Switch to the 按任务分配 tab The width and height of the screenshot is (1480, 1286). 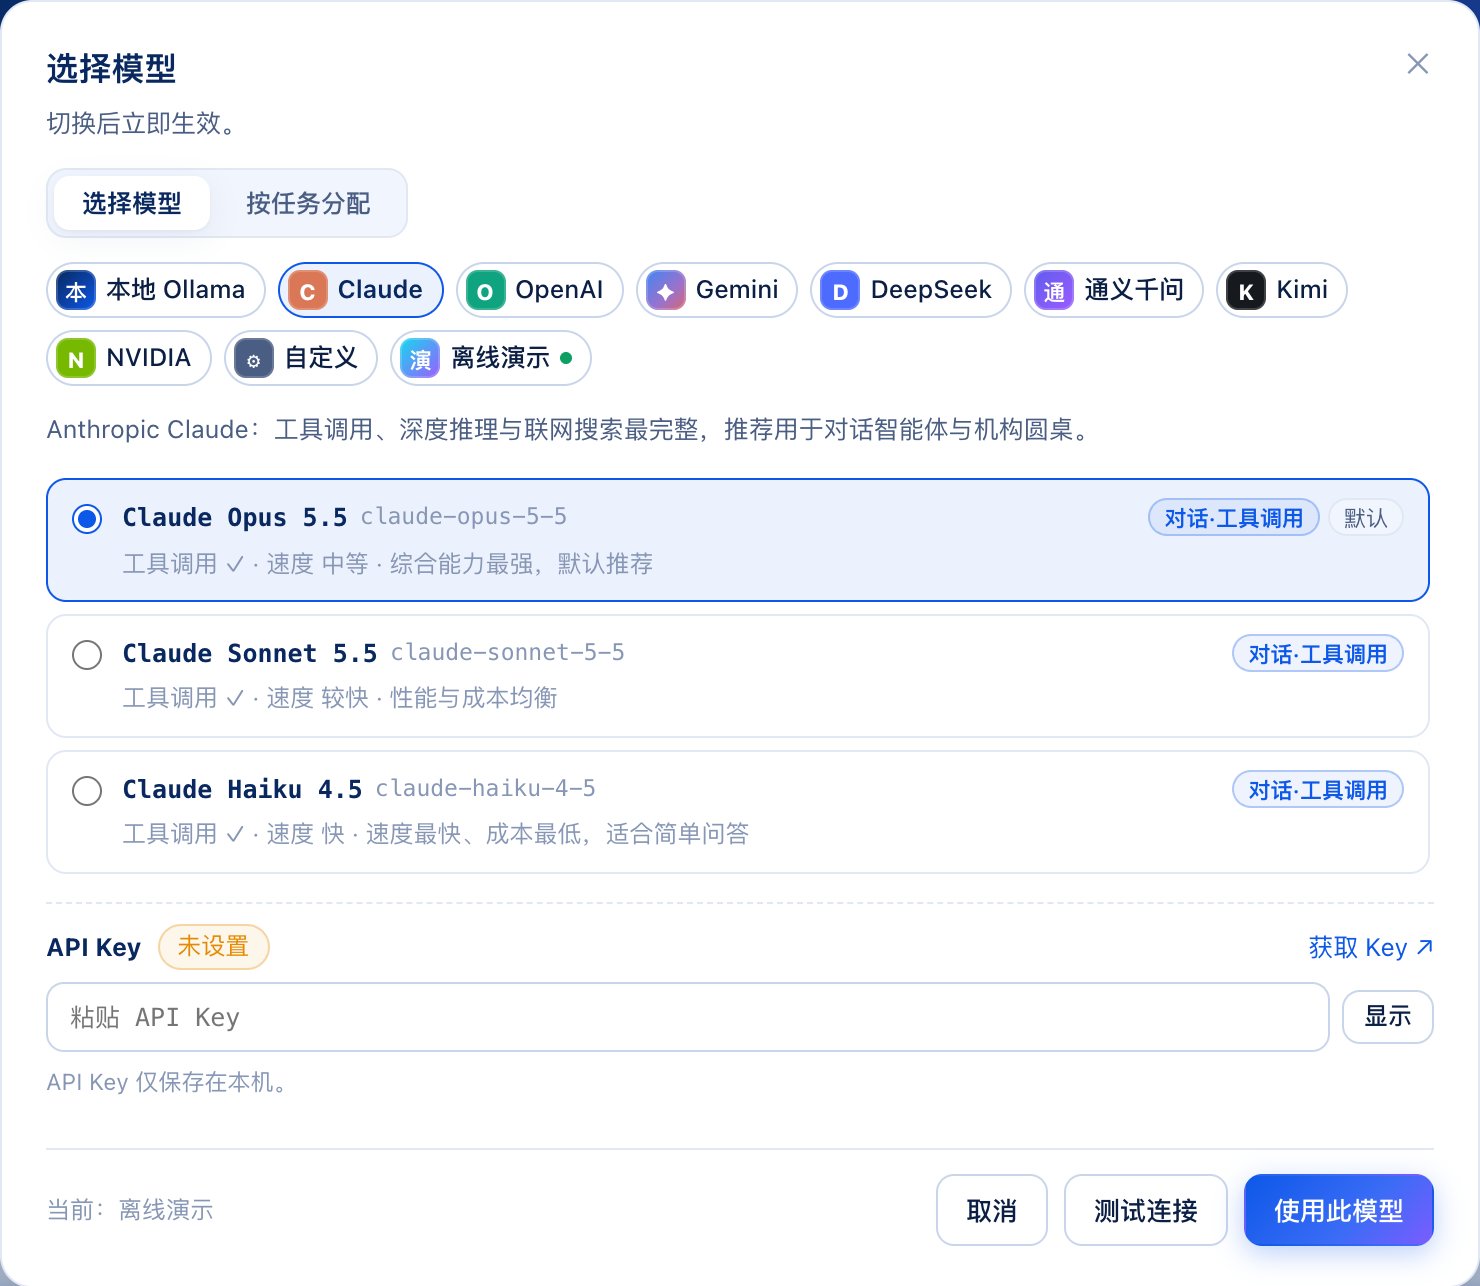point(308,203)
